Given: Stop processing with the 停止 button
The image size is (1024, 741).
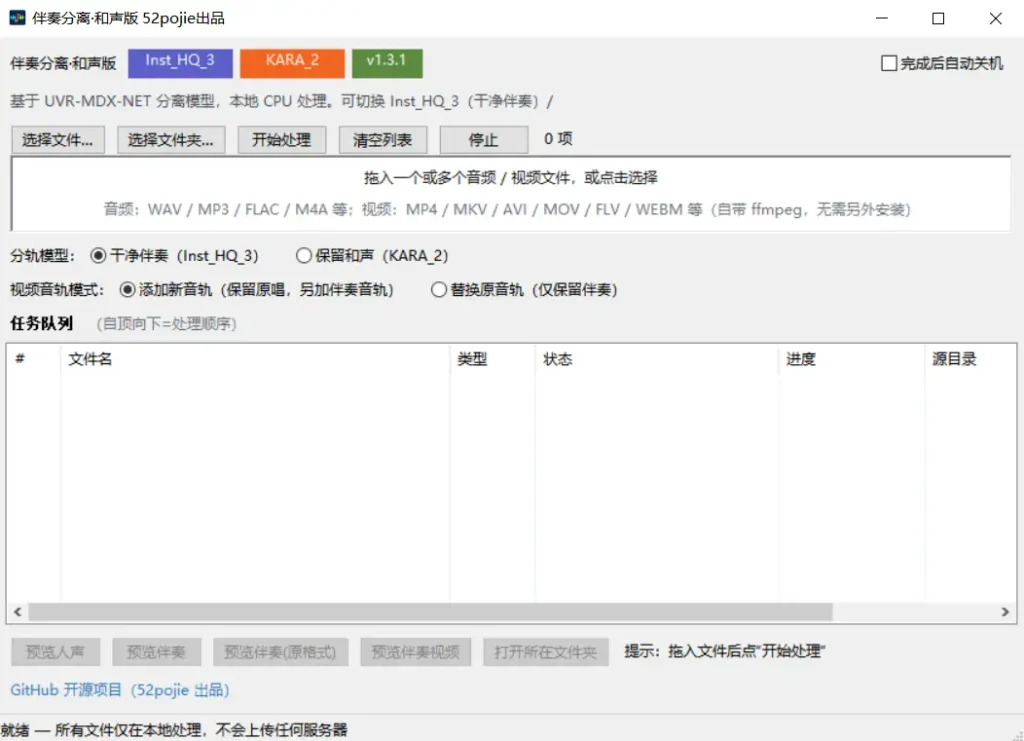Looking at the screenshot, I should point(484,140).
